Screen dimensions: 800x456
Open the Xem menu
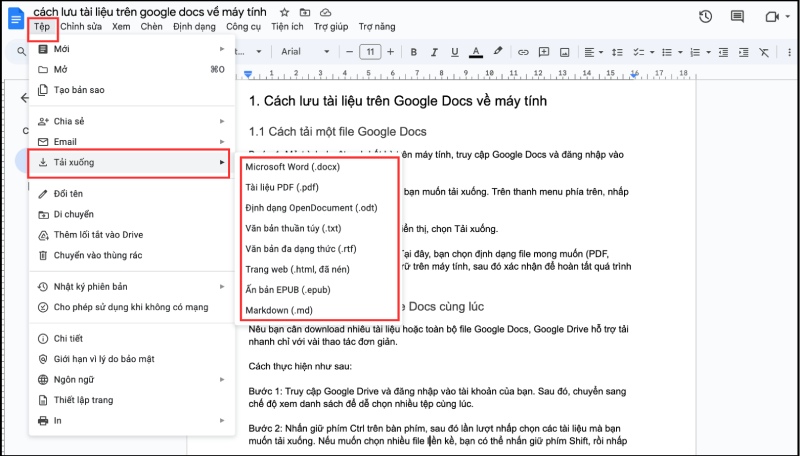[121, 27]
